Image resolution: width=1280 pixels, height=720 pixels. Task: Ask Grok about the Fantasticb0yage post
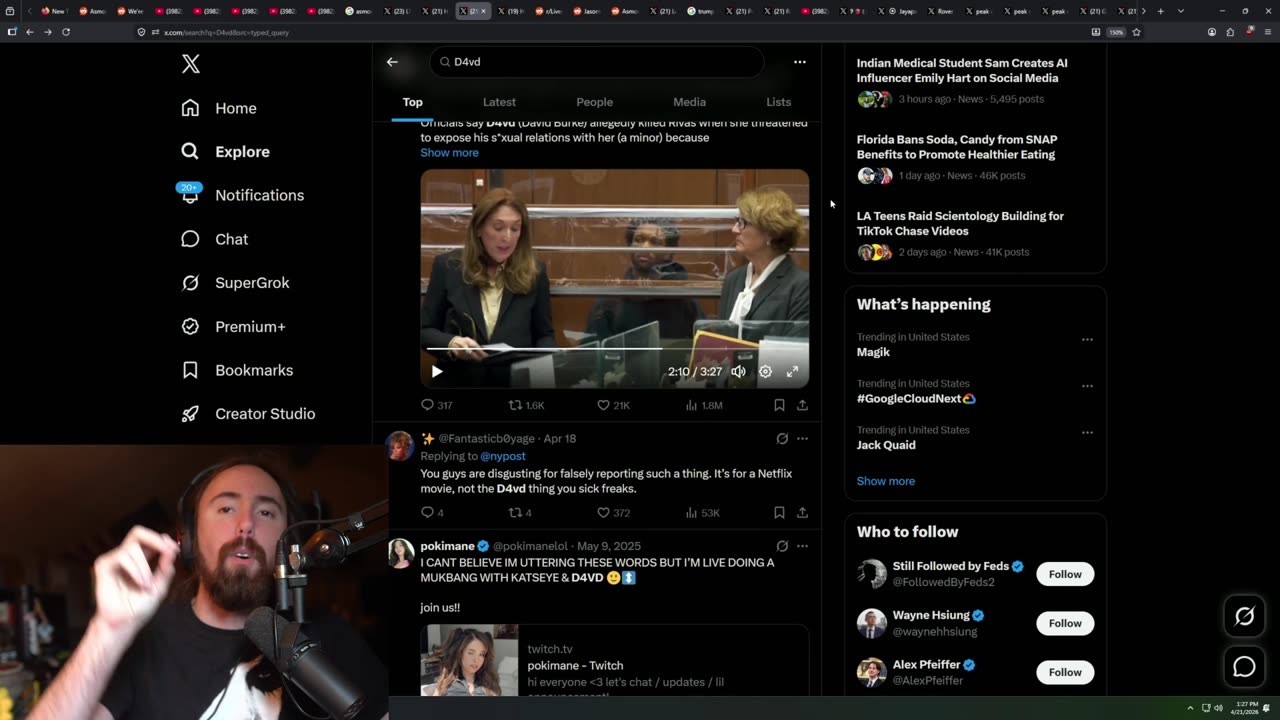pyautogui.click(x=782, y=438)
